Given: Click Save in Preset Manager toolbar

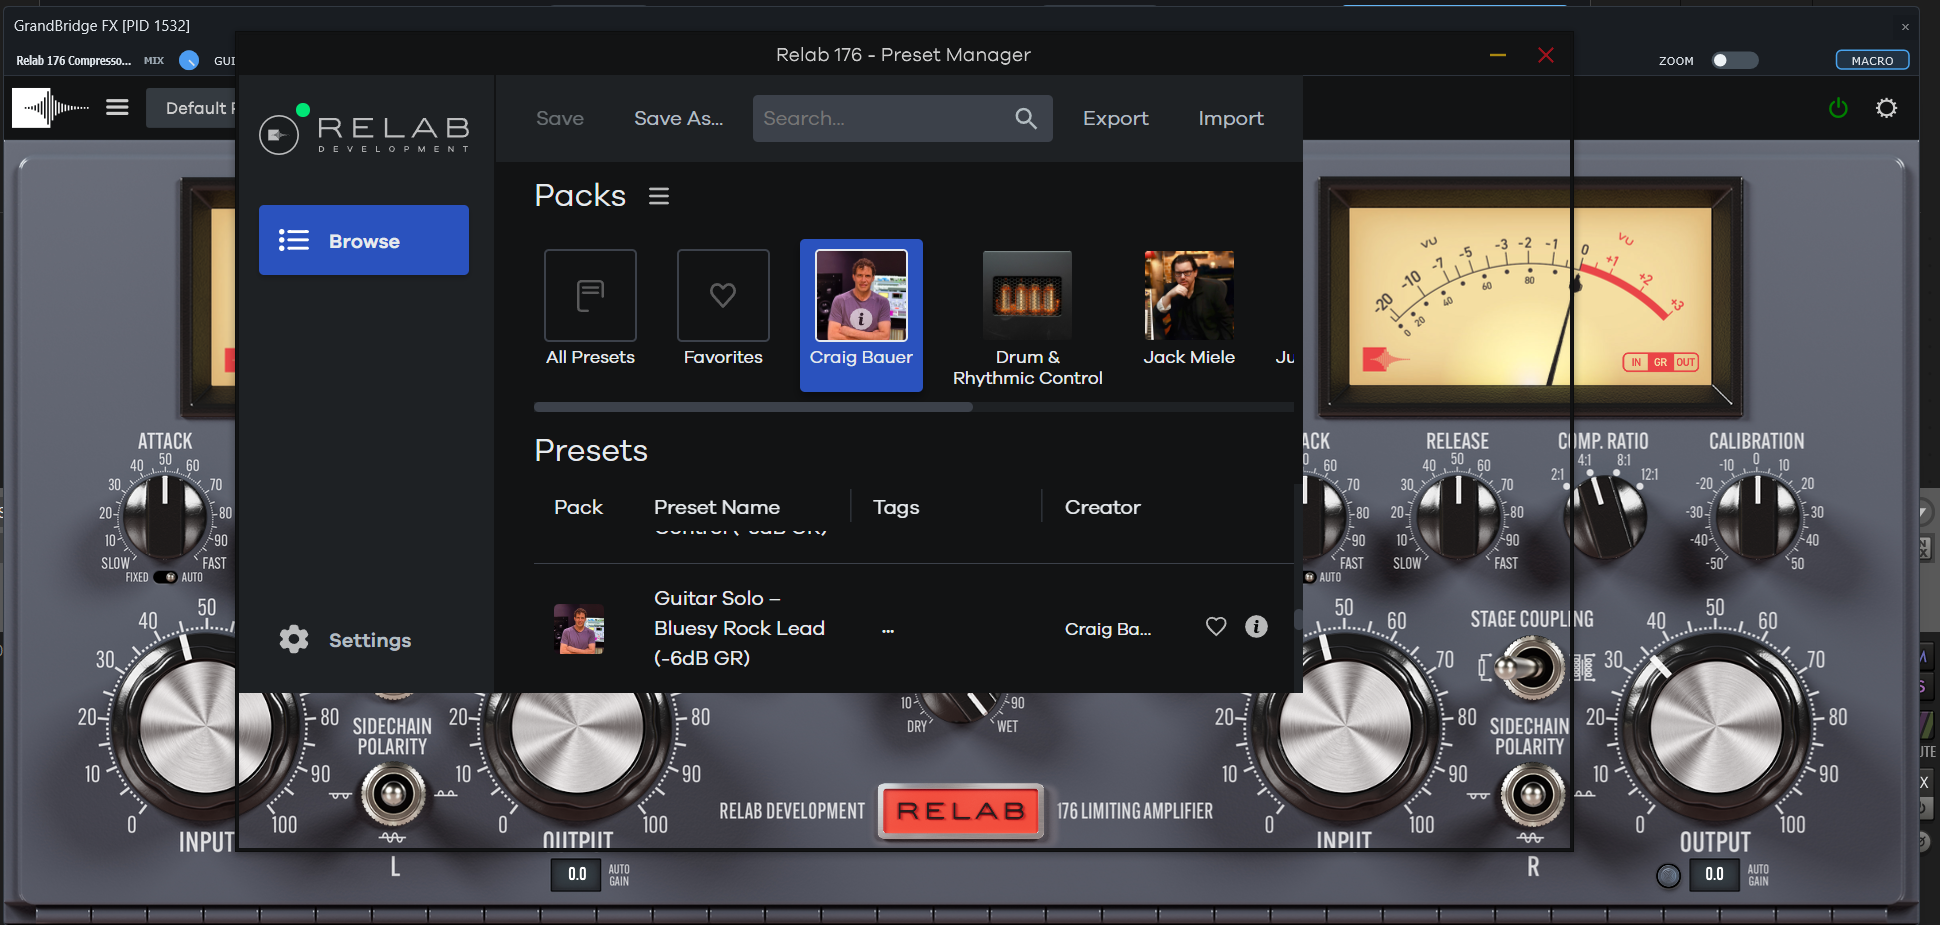Looking at the screenshot, I should [x=560, y=118].
